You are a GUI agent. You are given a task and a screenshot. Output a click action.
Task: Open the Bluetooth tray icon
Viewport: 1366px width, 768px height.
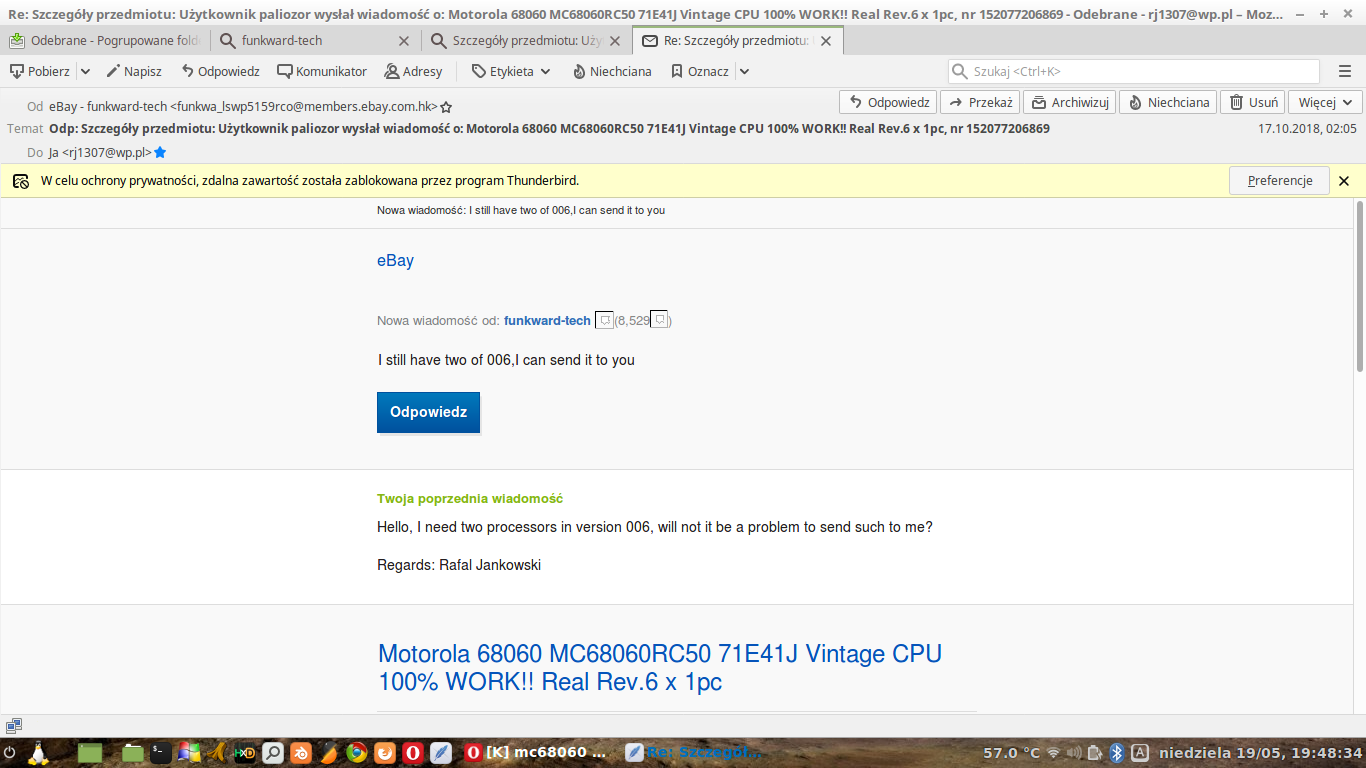click(1117, 753)
